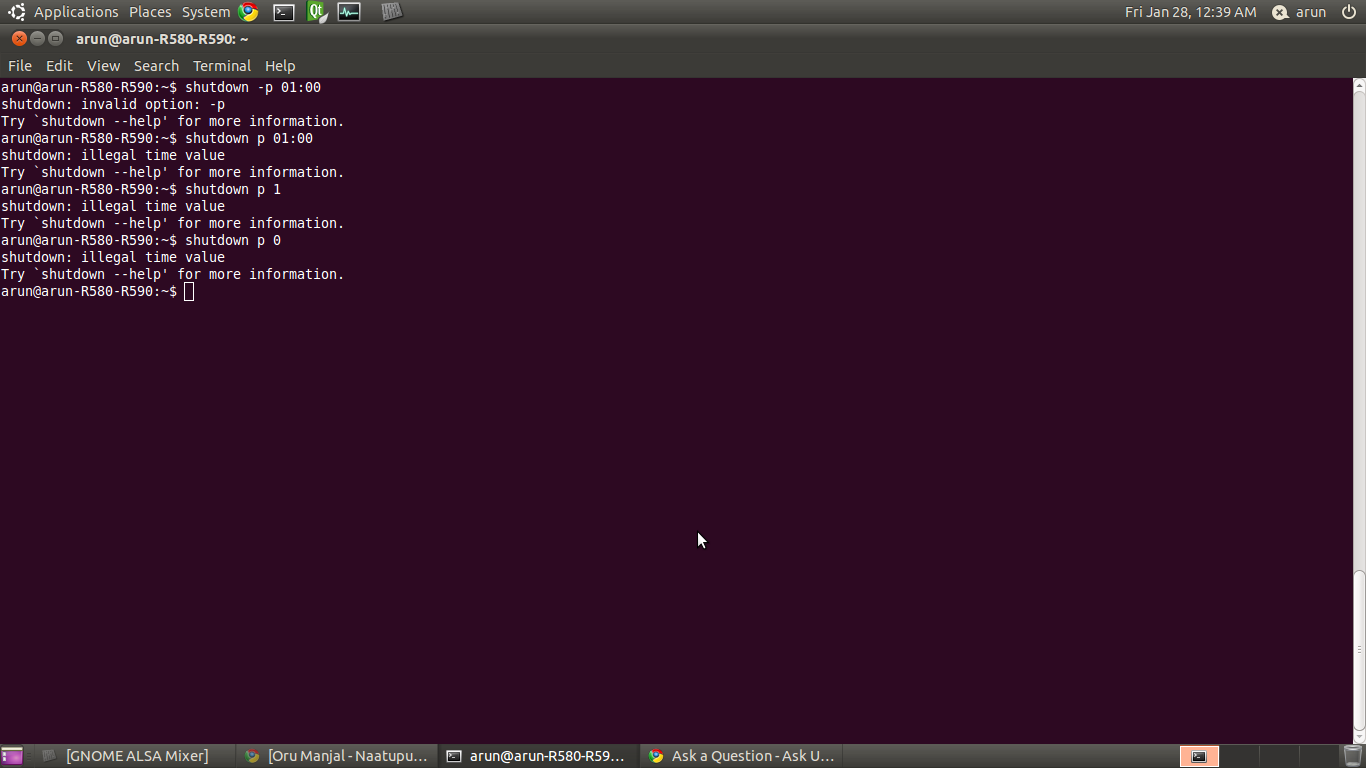Open the power shutdown menu icon
The width and height of the screenshot is (1366, 768).
click(x=1349, y=12)
